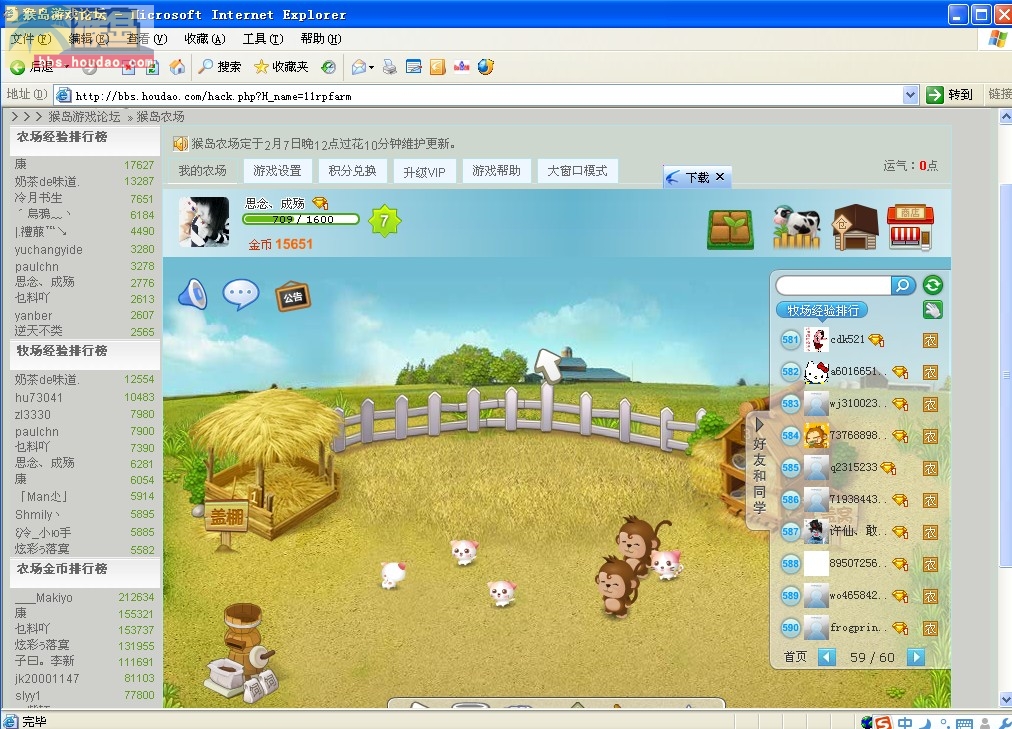Click 首页 first page link
This screenshot has height=729, width=1012.
(x=795, y=657)
